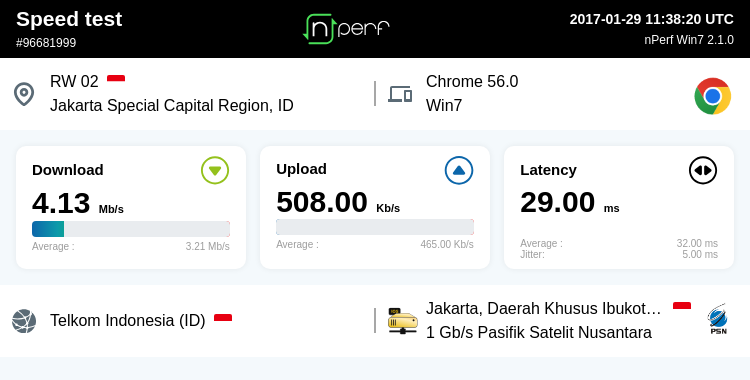
Task: Click the nPerf logo in header
Action: [x=347, y=29]
